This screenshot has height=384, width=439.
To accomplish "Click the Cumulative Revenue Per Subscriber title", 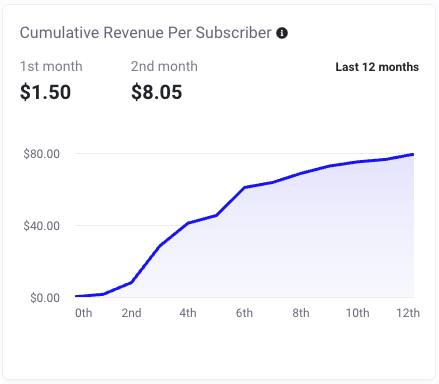I will pyautogui.click(x=146, y=33).
